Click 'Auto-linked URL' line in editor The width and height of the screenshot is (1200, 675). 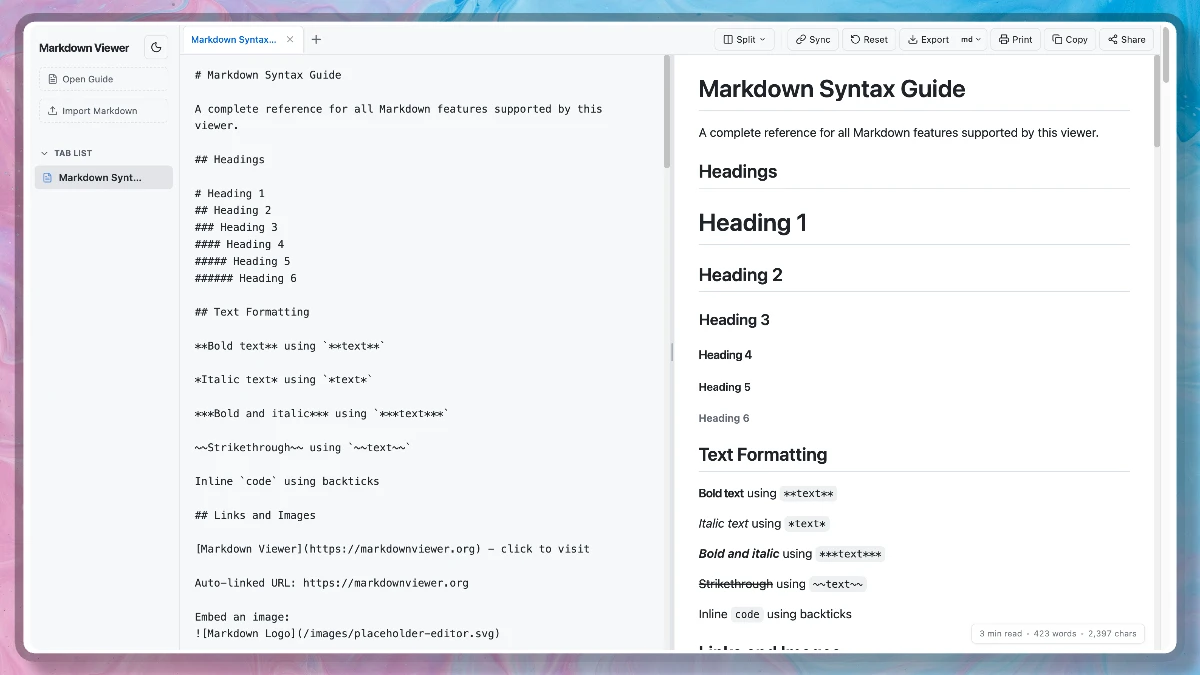tap(332, 583)
